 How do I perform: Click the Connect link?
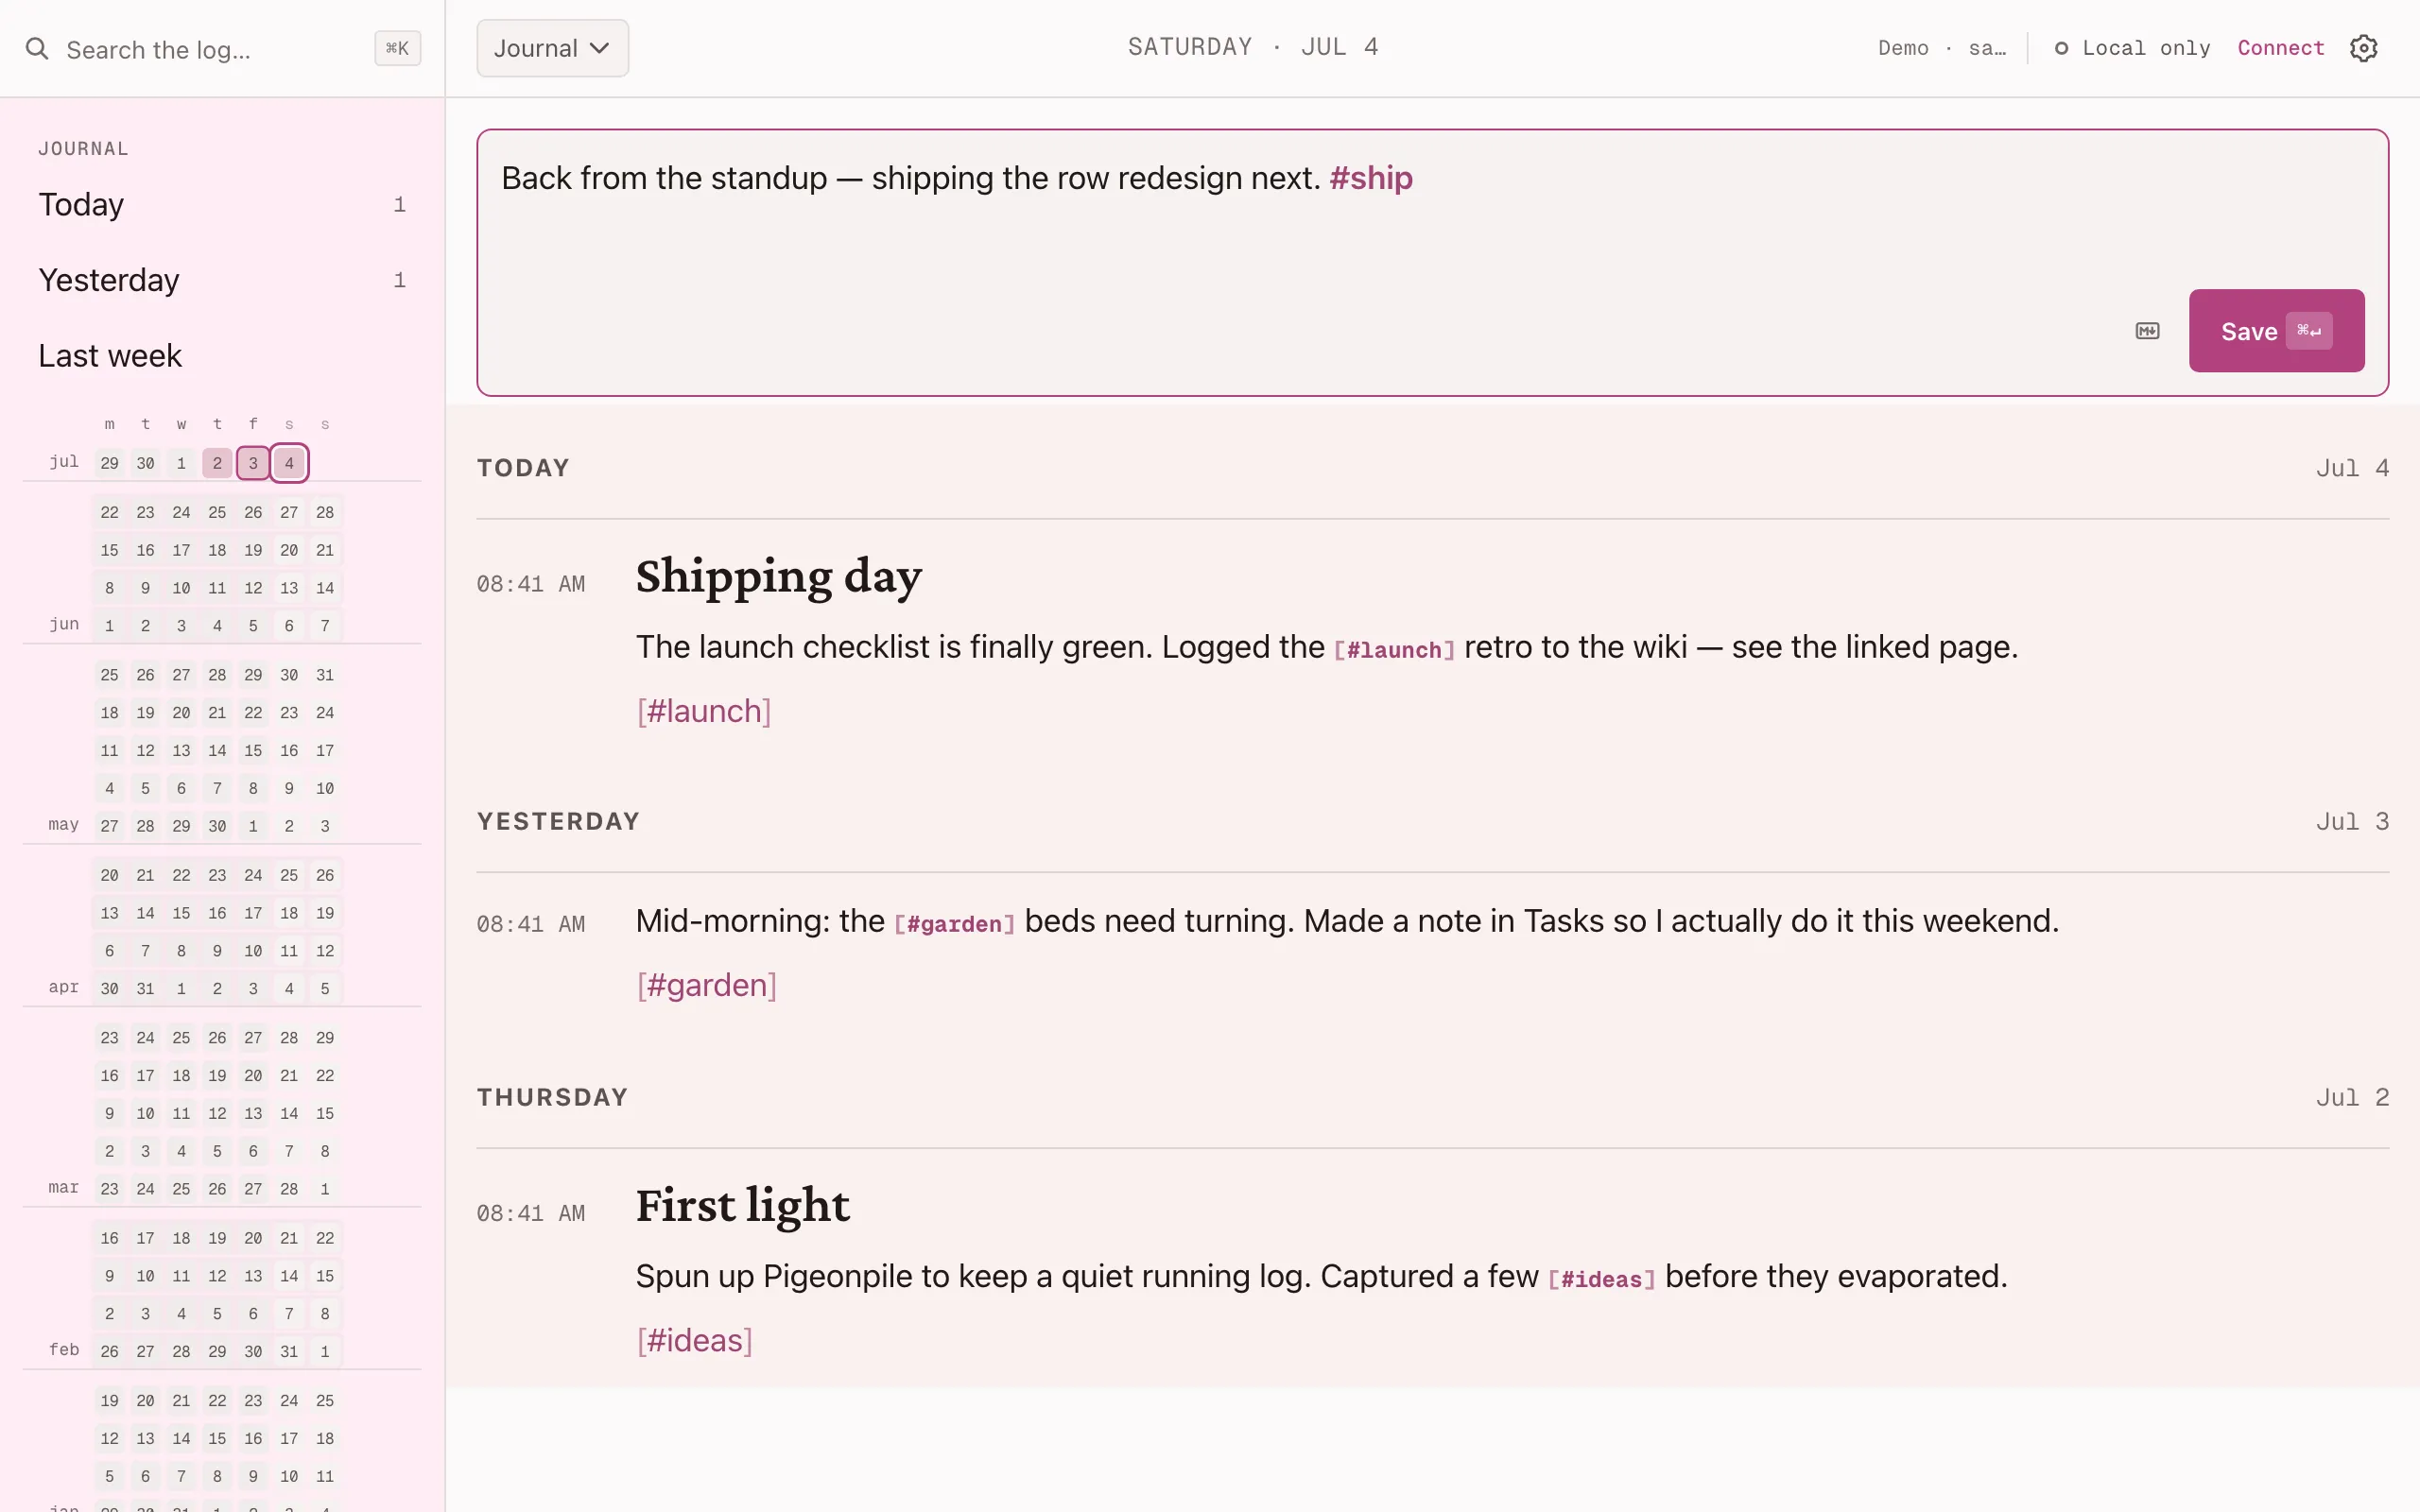pyautogui.click(x=2280, y=48)
